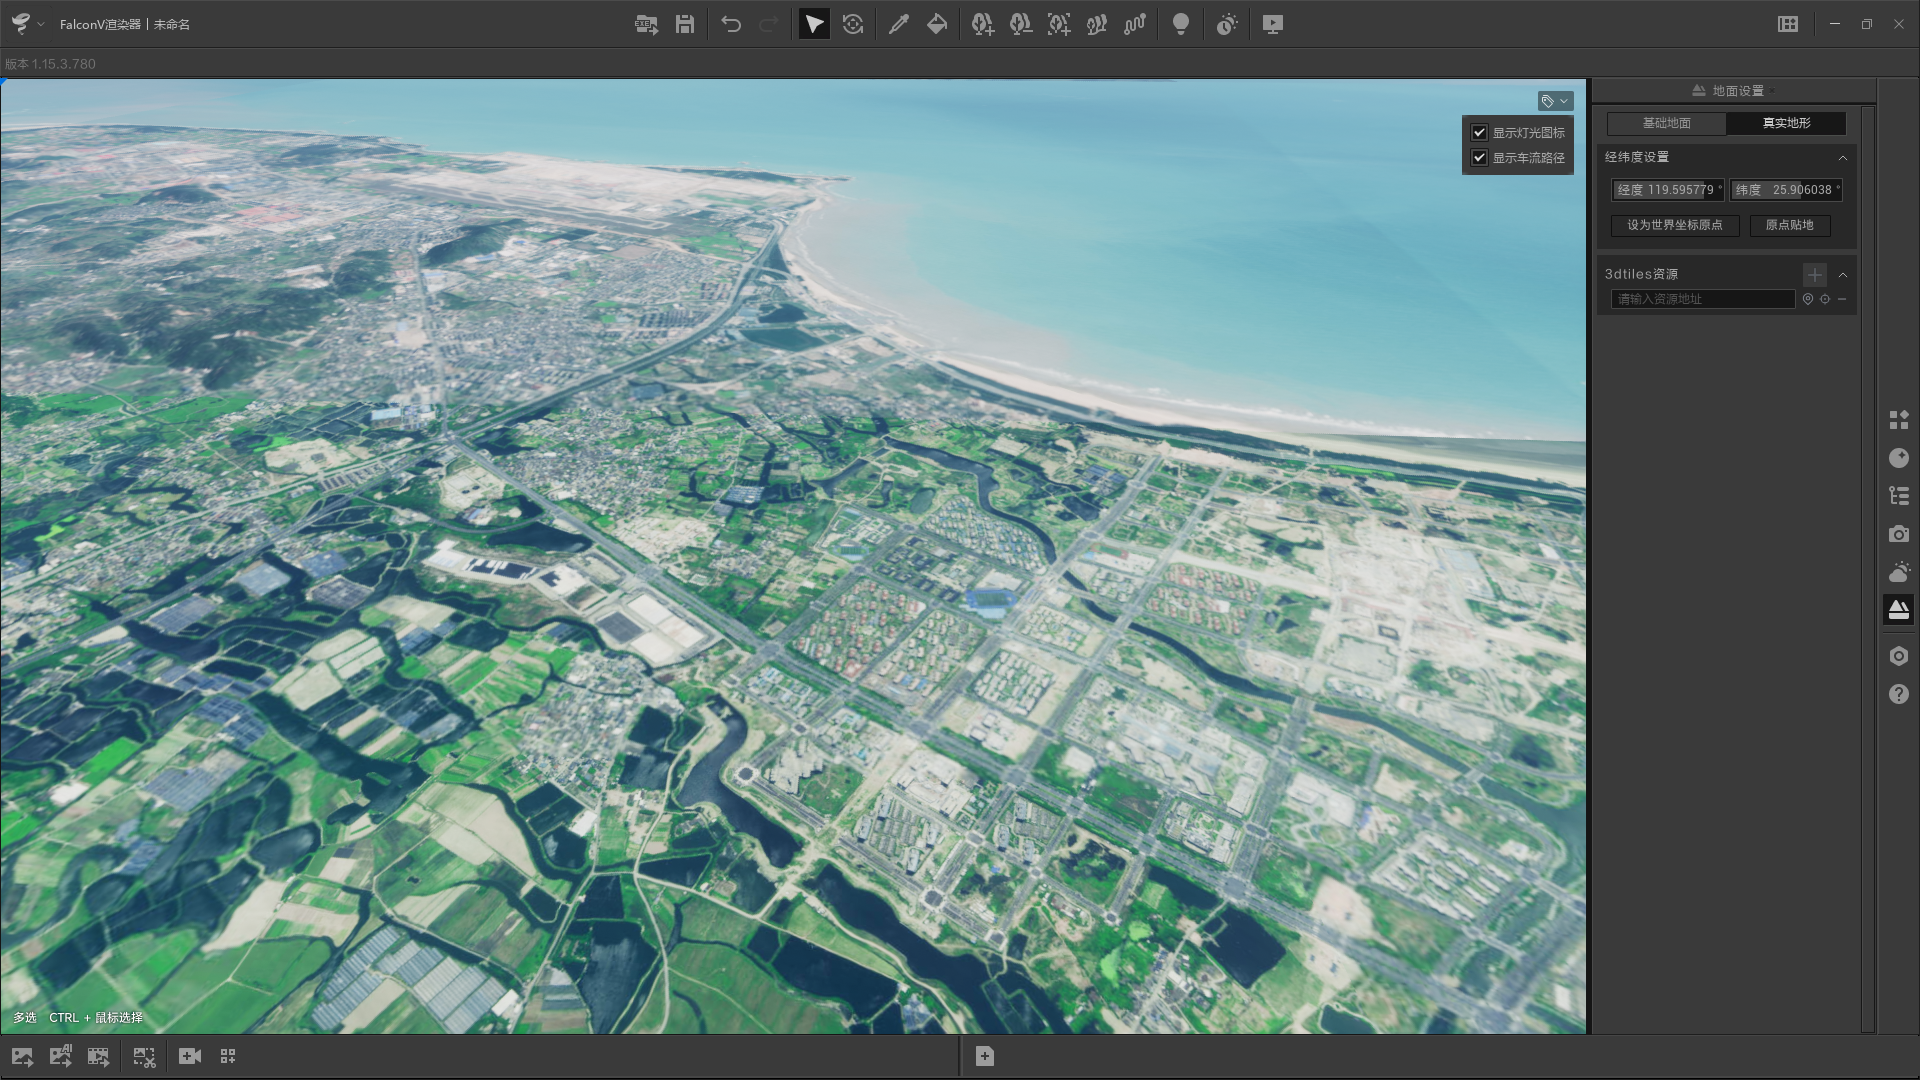Switch to the 基础地面 tab

(x=1666, y=123)
